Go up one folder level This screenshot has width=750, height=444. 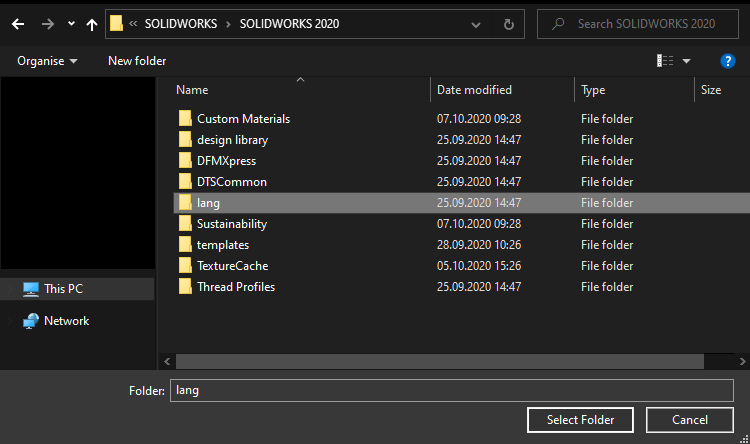point(92,24)
